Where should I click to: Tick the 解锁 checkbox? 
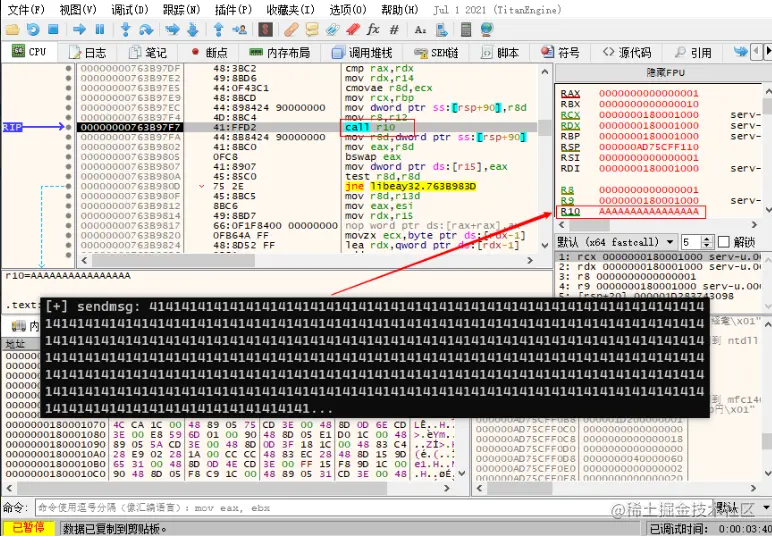point(724,242)
